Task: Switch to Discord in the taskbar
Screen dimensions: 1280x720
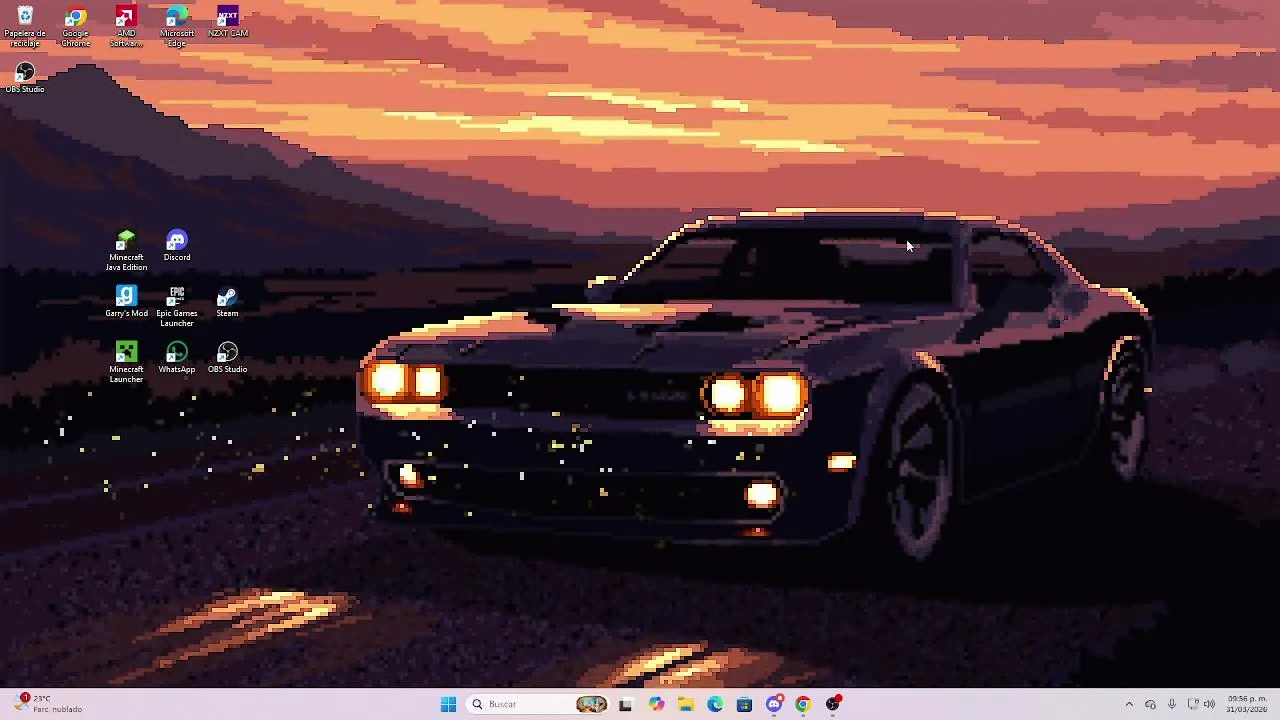Action: [x=774, y=704]
